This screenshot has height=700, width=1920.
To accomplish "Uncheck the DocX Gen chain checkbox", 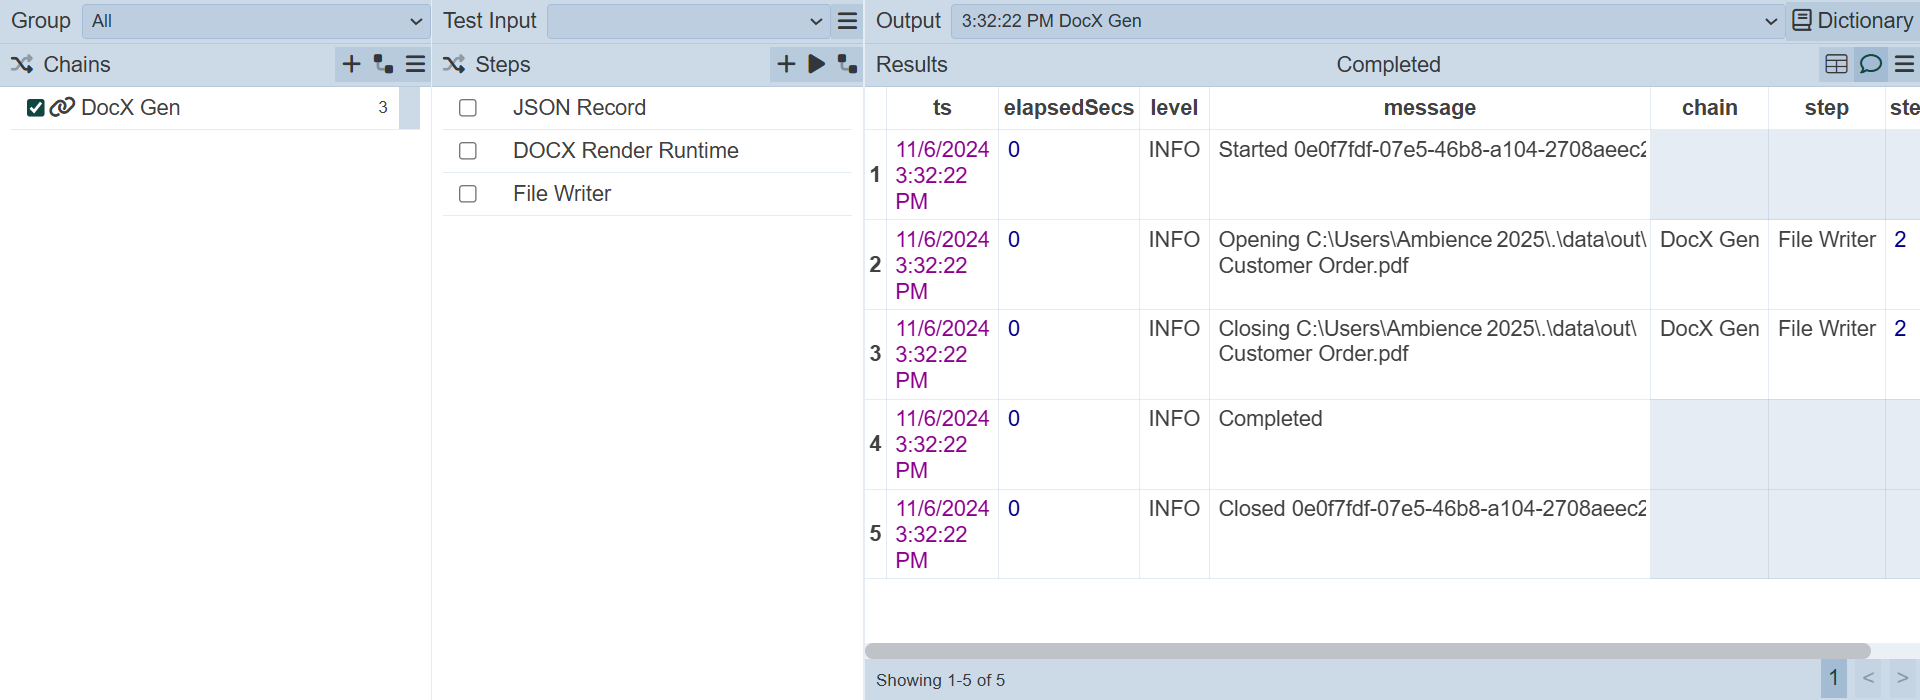I will (36, 108).
